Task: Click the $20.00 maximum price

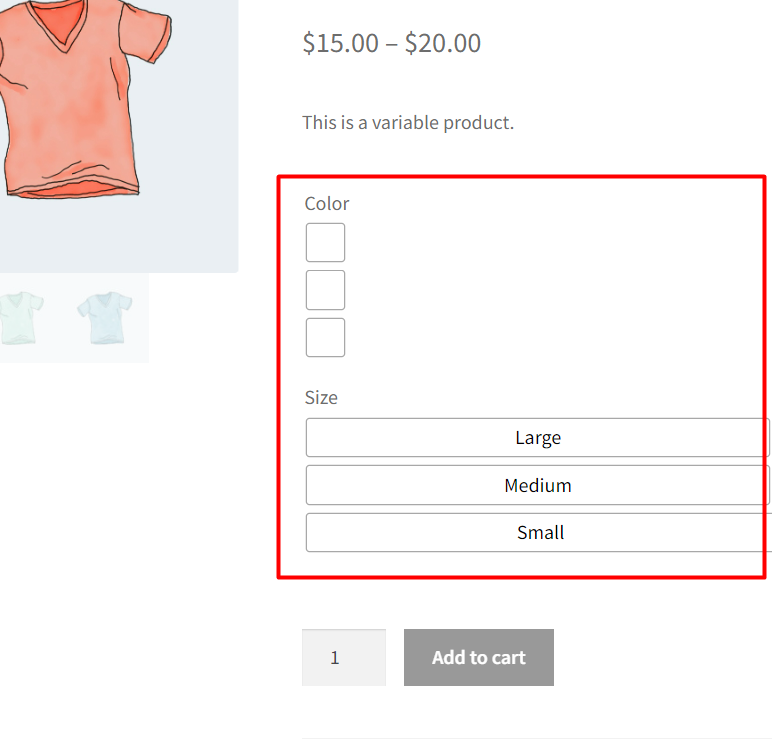Action: coord(443,44)
